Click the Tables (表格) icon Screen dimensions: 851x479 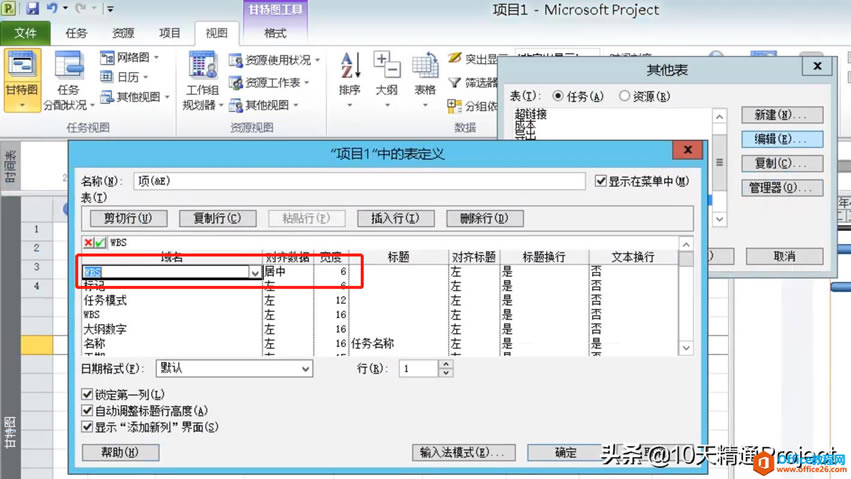425,65
